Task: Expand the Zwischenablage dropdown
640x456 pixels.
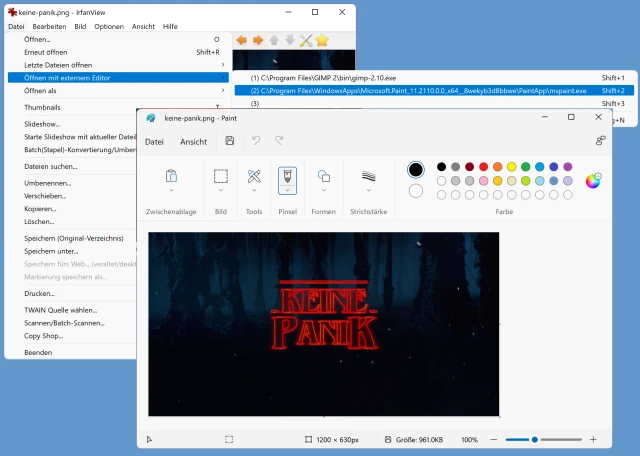Action: coord(171,190)
